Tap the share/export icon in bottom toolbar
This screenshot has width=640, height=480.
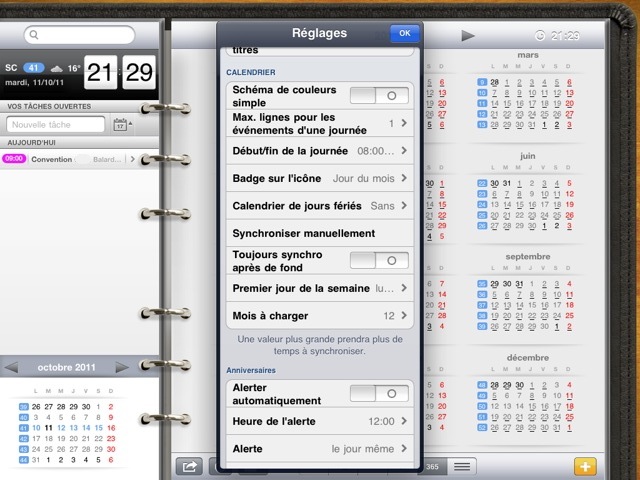point(187,466)
